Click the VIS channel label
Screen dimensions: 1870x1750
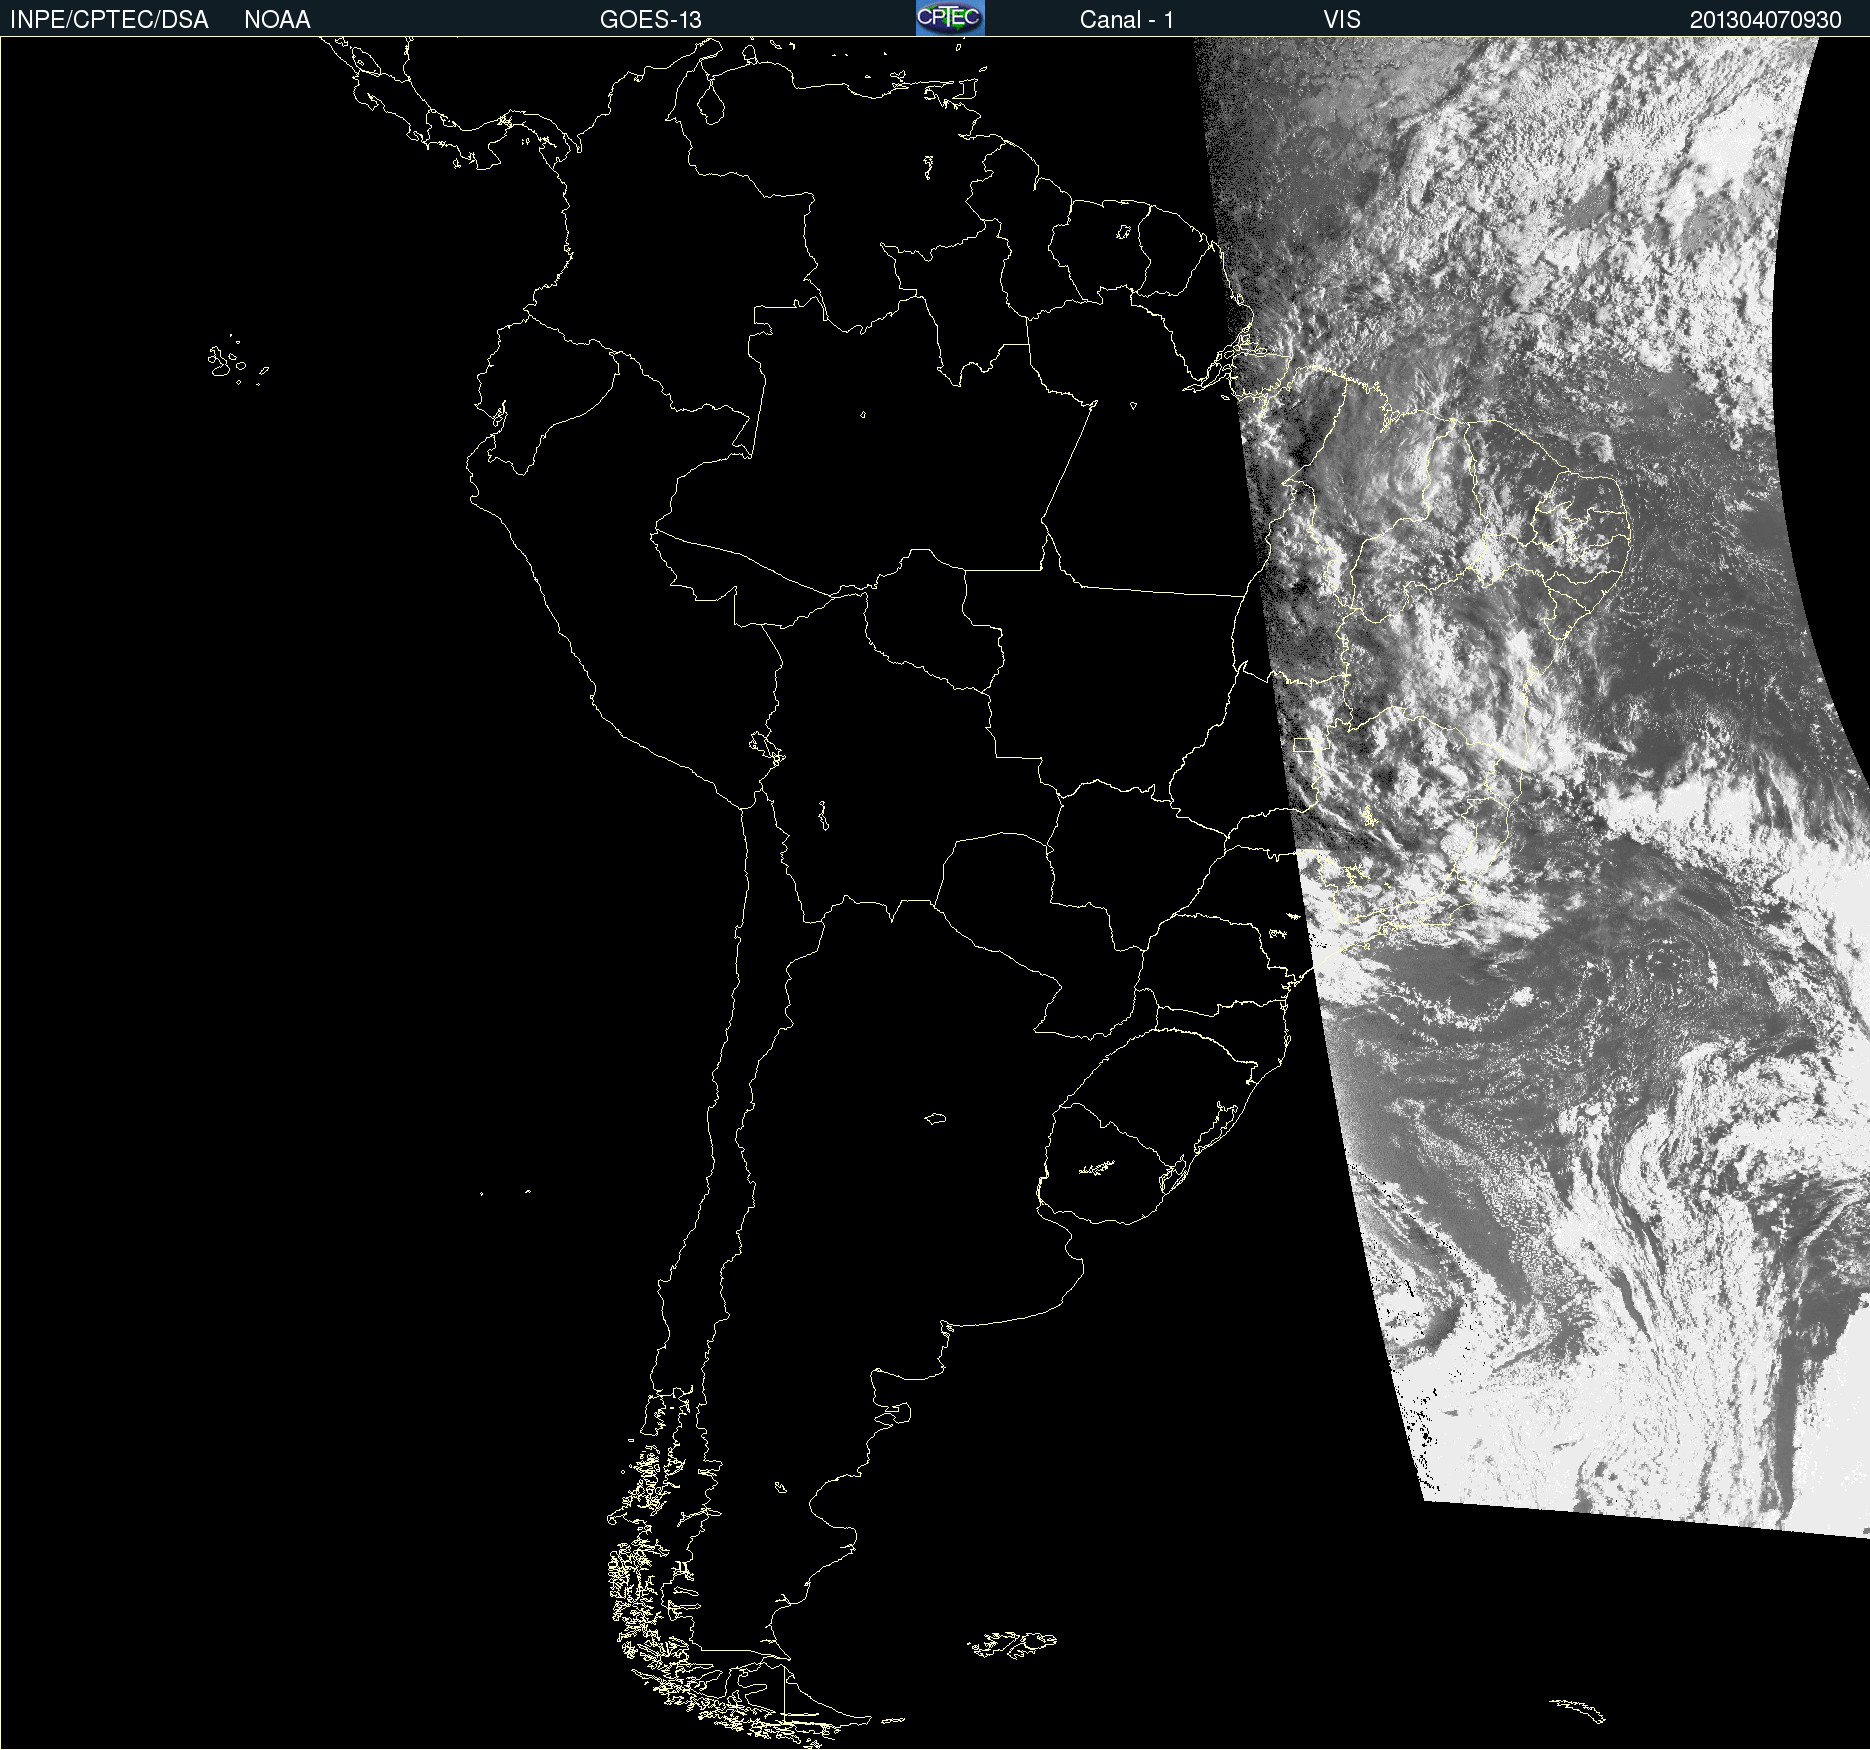(x=1342, y=20)
